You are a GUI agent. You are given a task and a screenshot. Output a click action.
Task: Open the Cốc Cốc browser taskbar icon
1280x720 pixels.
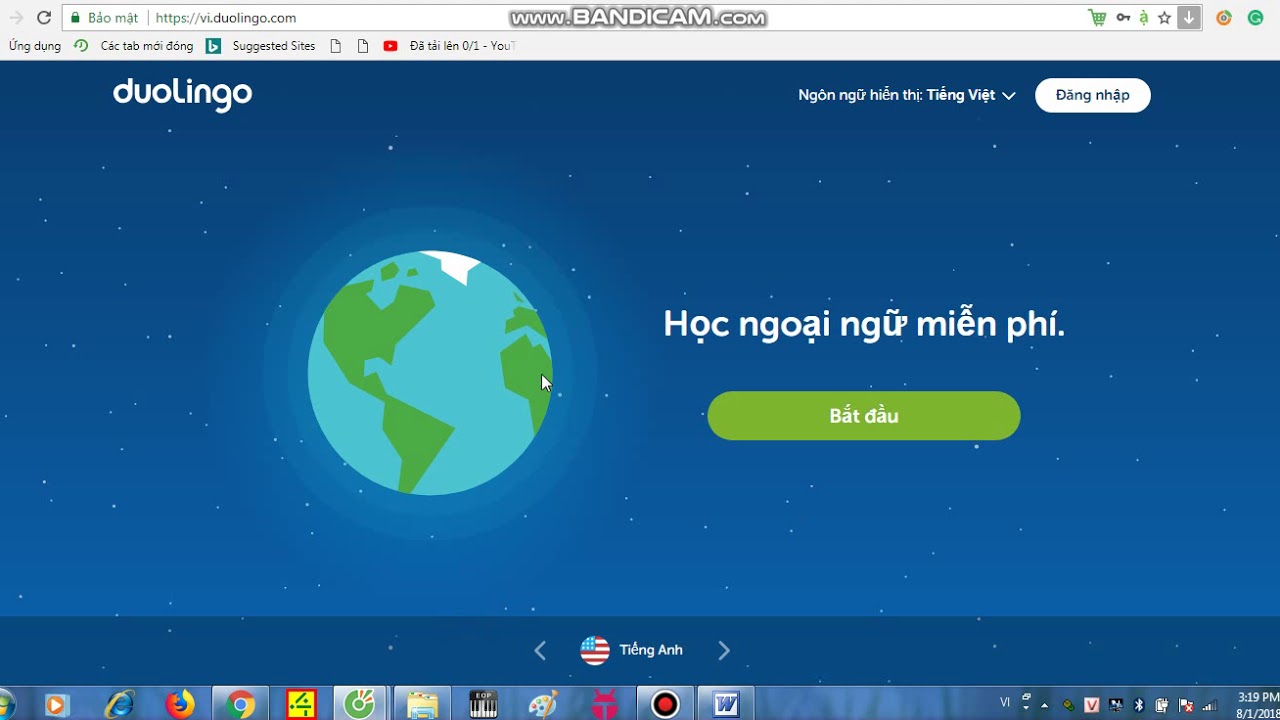[360, 704]
